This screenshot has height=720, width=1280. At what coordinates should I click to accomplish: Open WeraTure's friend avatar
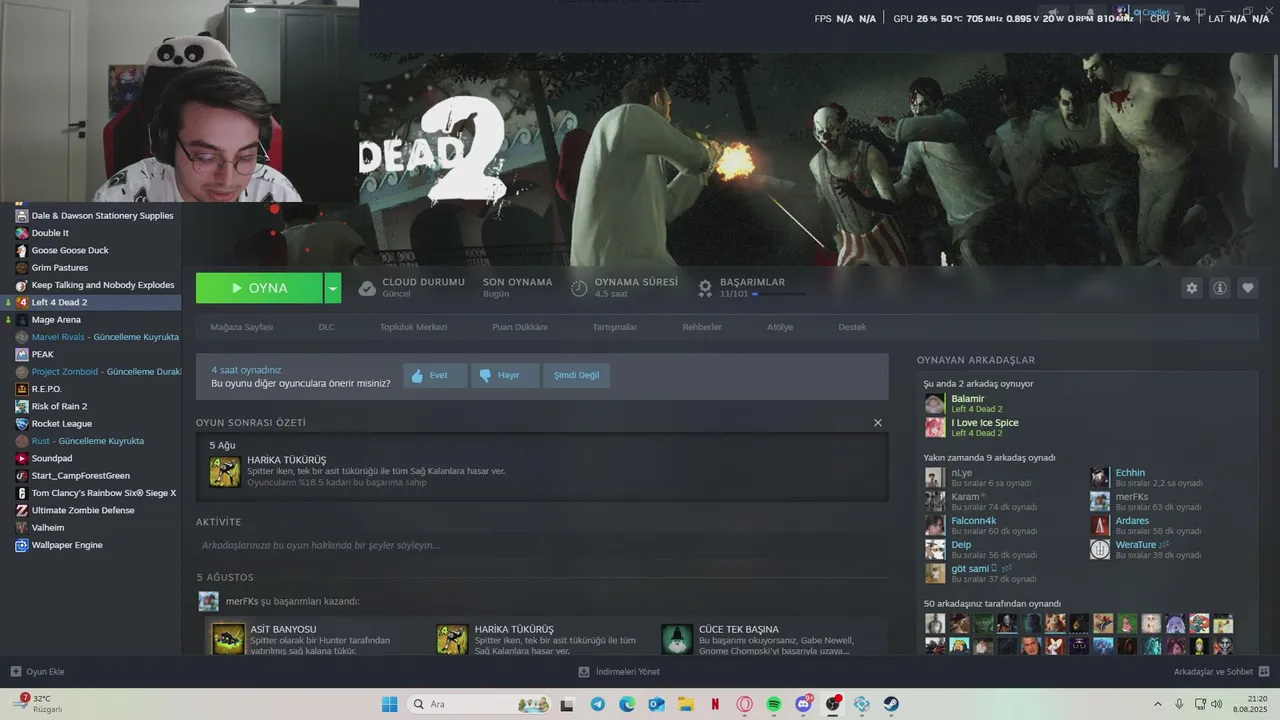(x=1100, y=549)
